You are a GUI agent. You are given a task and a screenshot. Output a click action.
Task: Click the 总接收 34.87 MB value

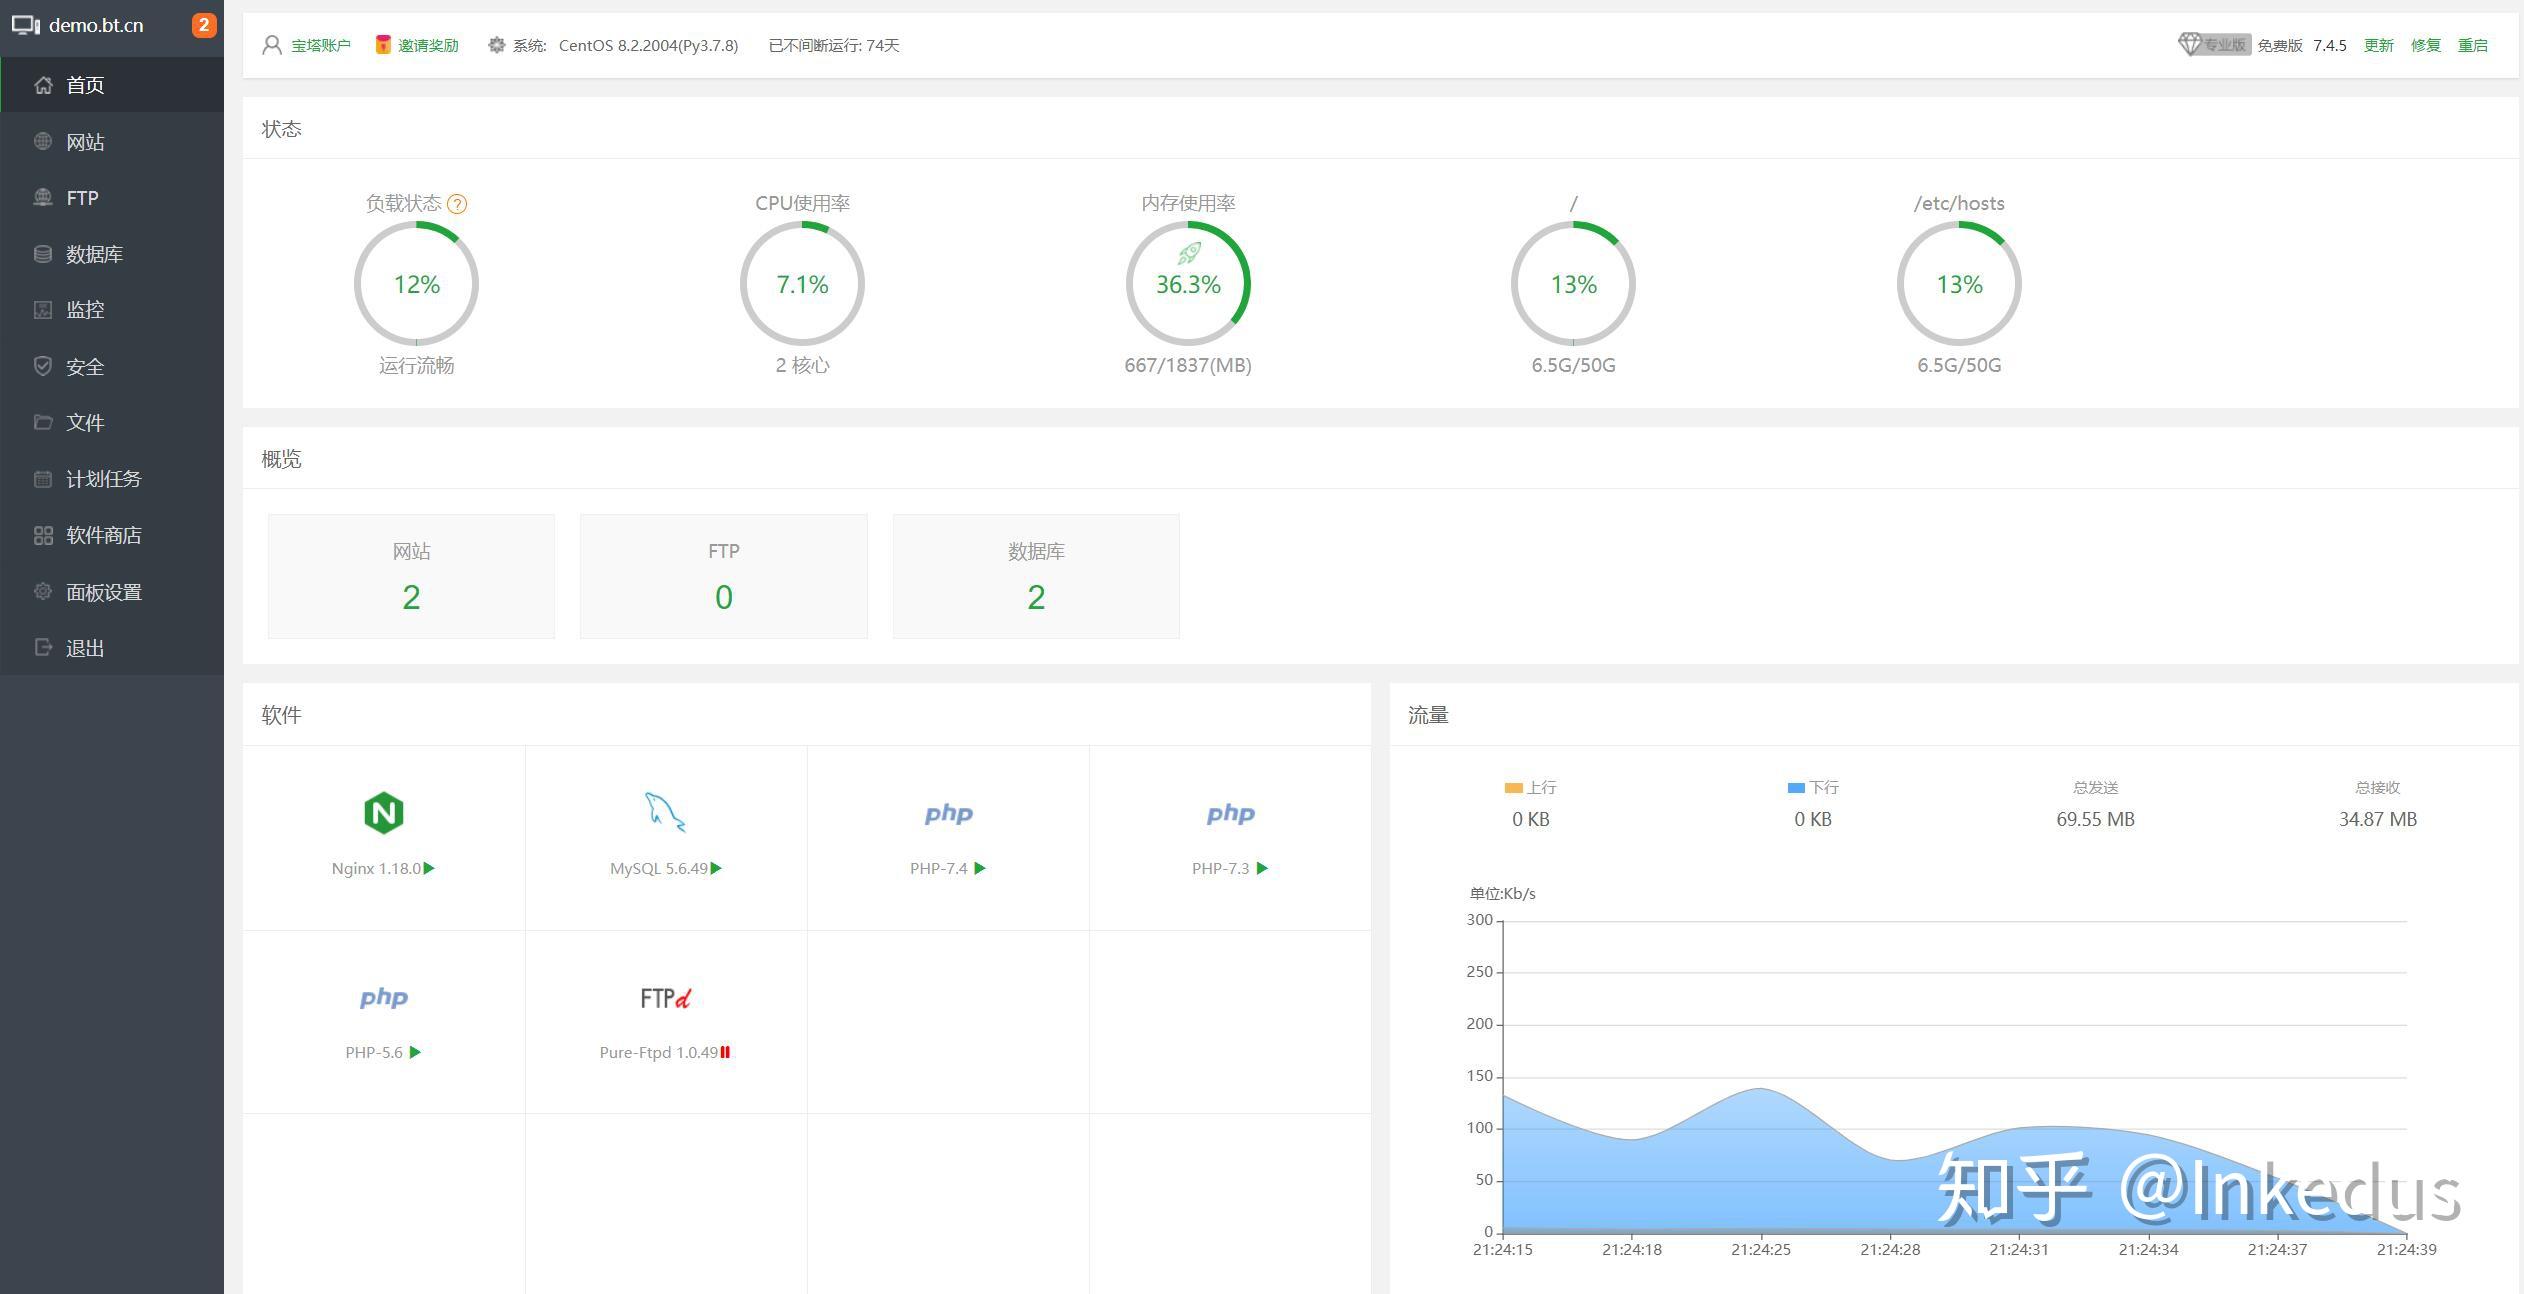2377,819
